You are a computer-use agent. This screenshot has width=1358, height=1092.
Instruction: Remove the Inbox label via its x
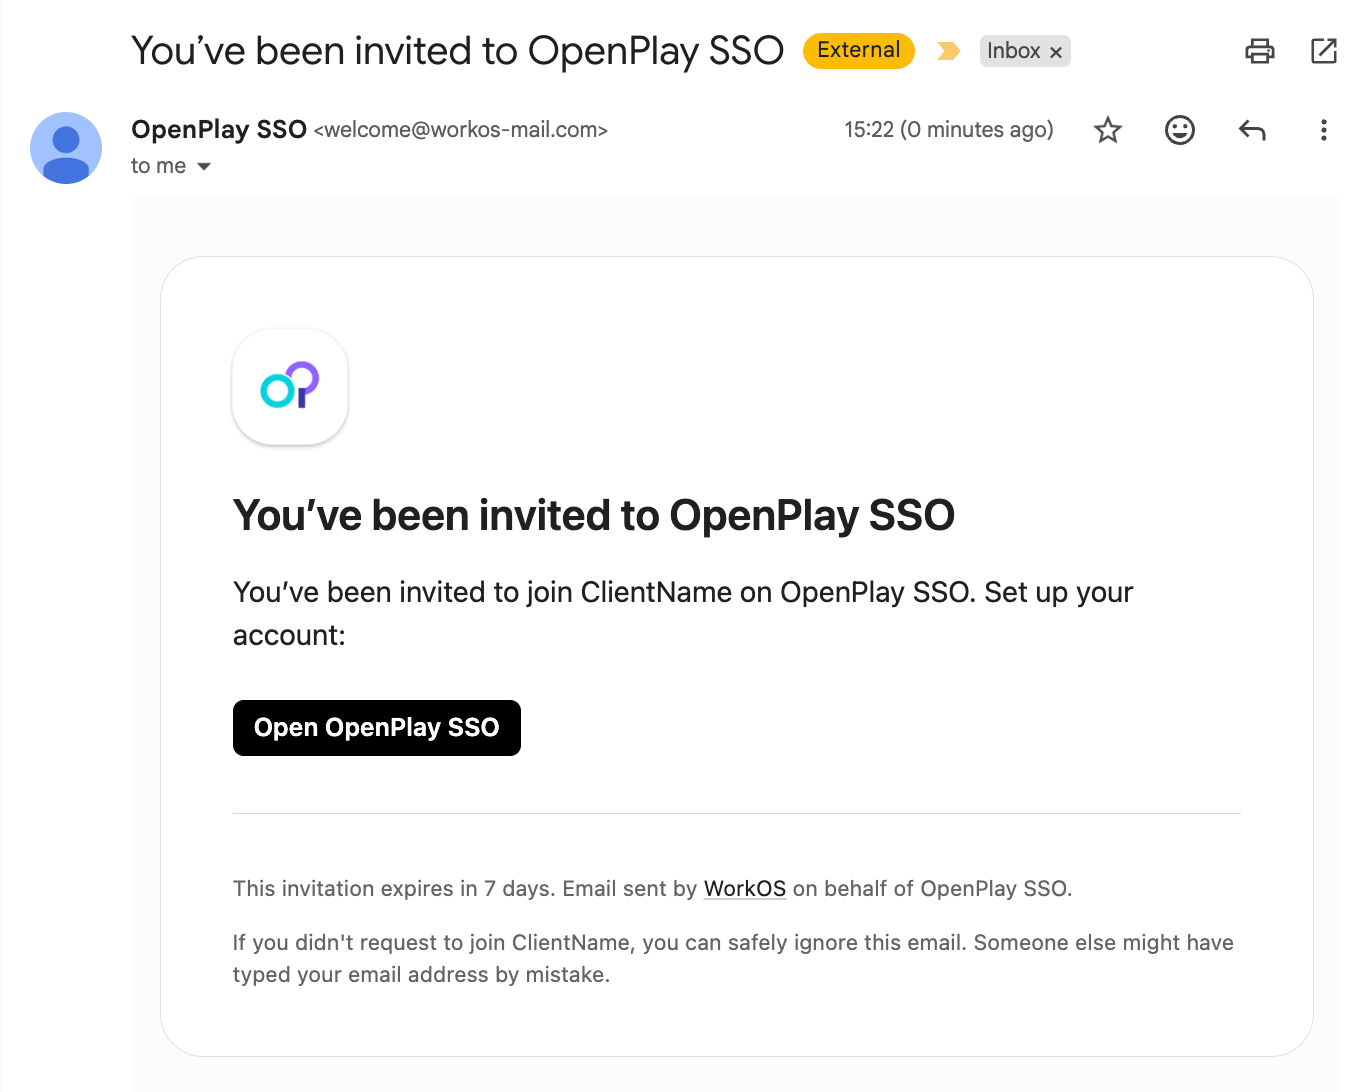pyautogui.click(x=1056, y=52)
